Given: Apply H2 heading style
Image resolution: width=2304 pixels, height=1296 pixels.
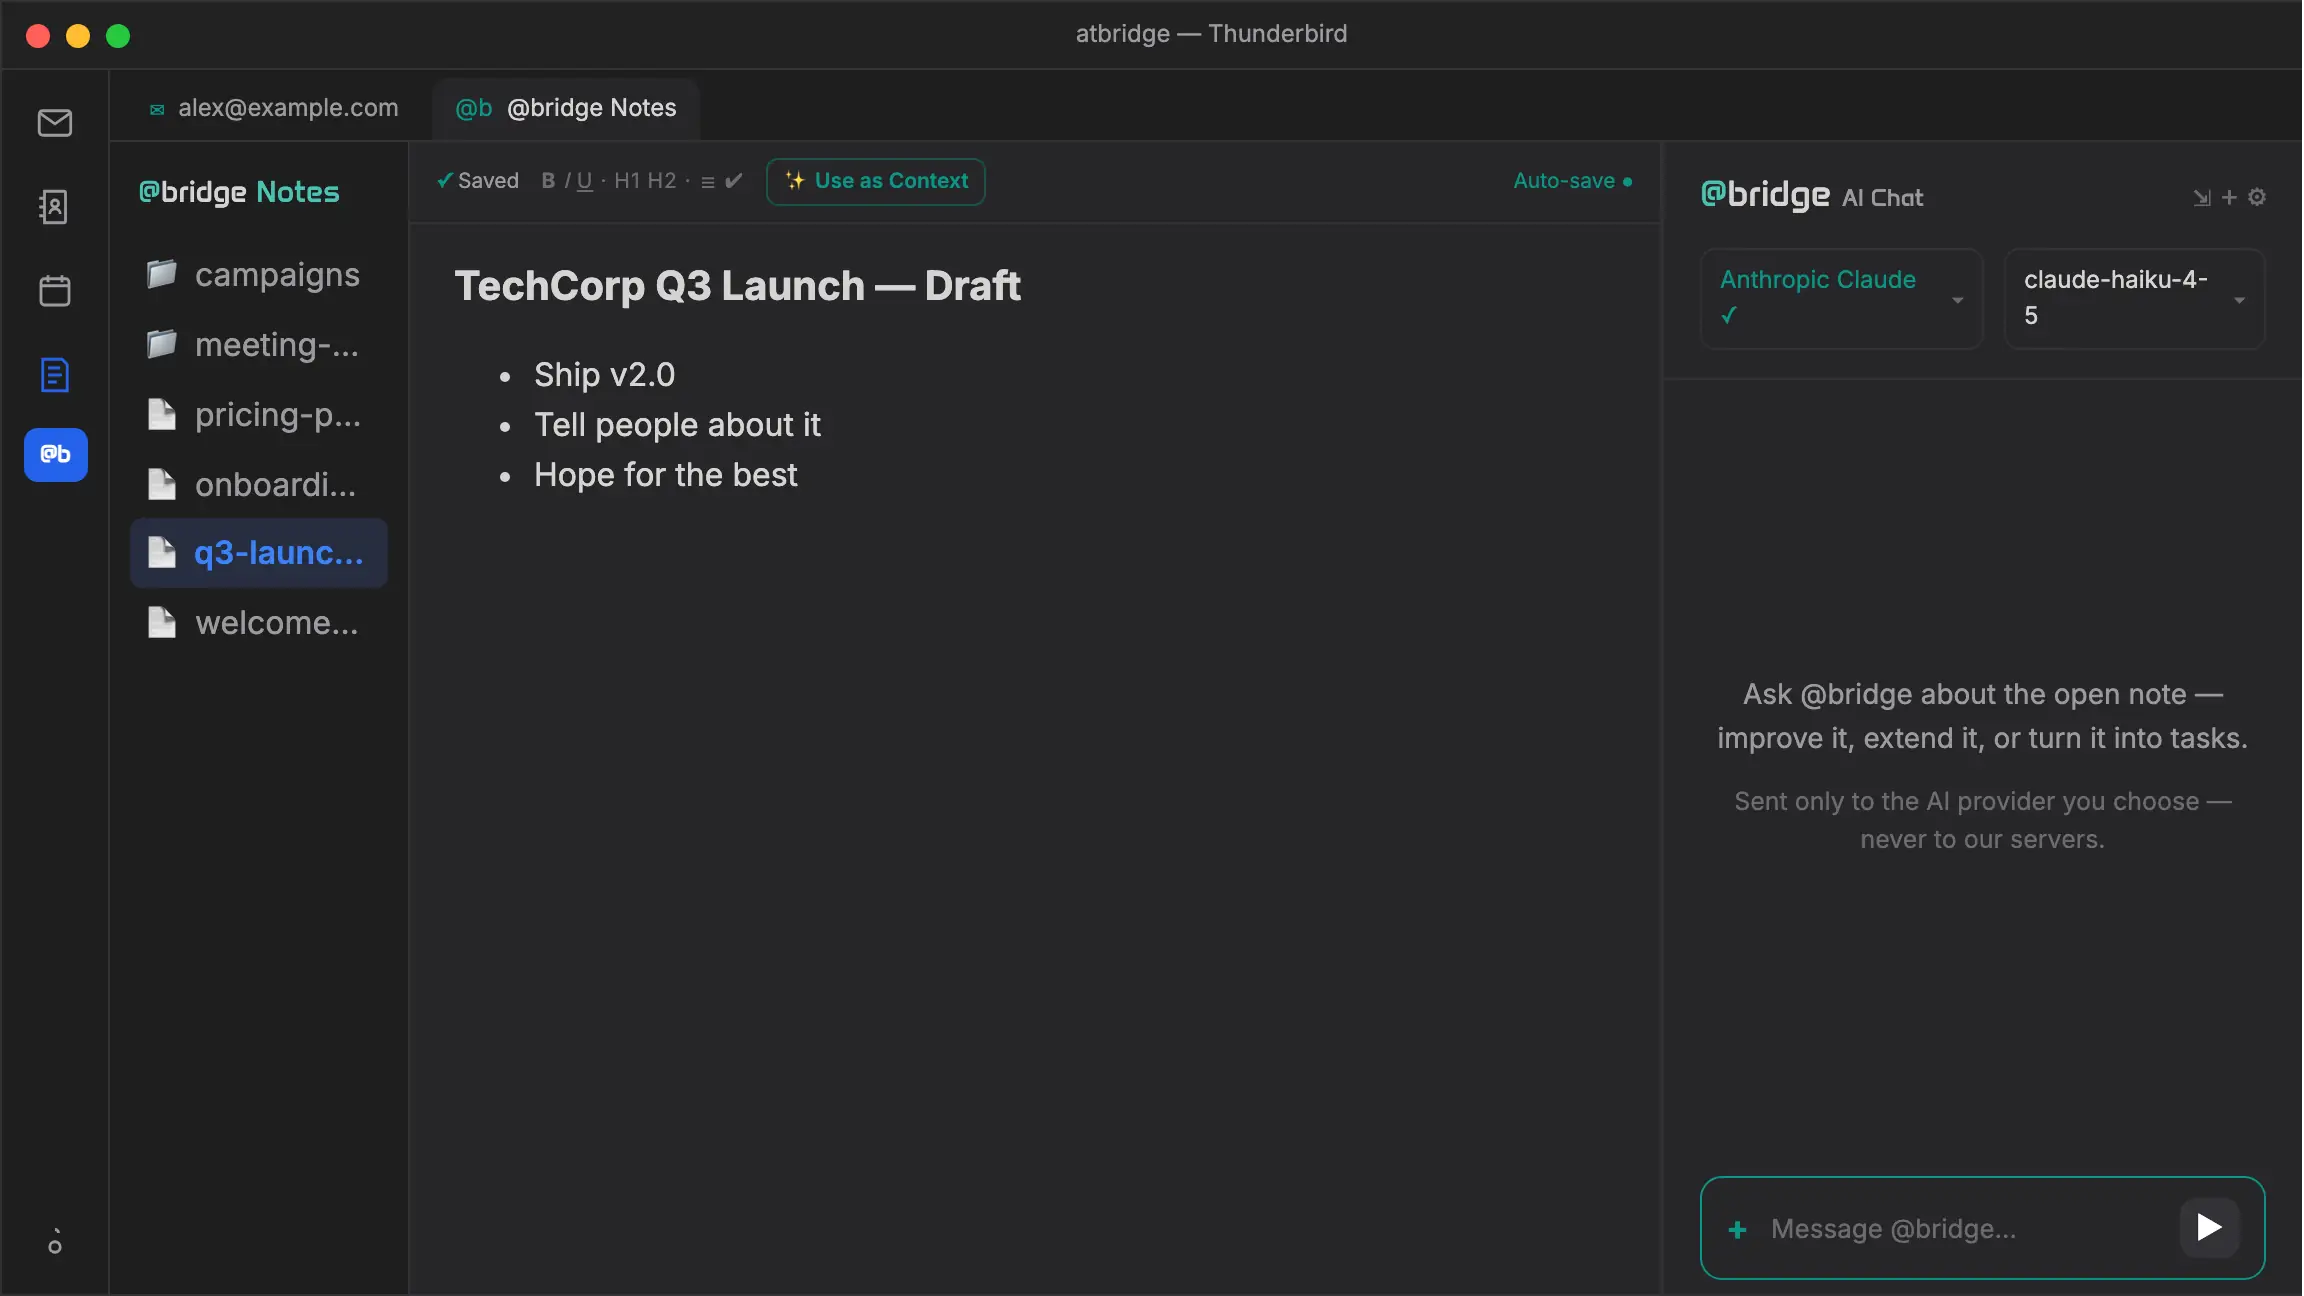Looking at the screenshot, I should (x=661, y=181).
